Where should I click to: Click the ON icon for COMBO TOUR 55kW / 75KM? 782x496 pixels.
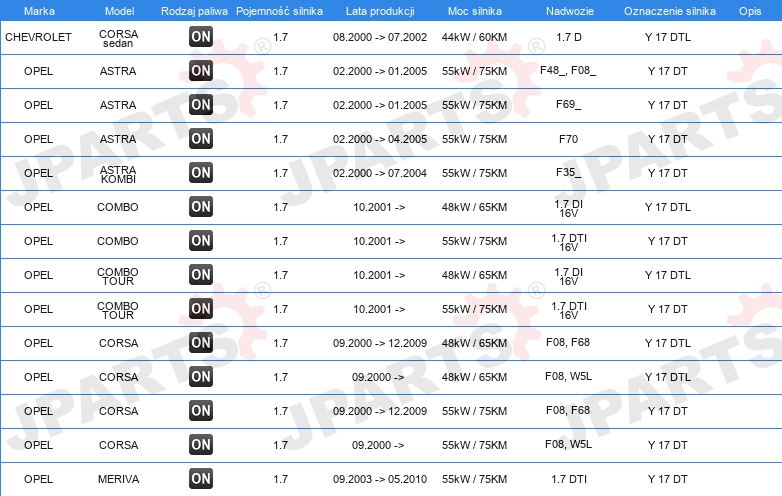pos(201,309)
